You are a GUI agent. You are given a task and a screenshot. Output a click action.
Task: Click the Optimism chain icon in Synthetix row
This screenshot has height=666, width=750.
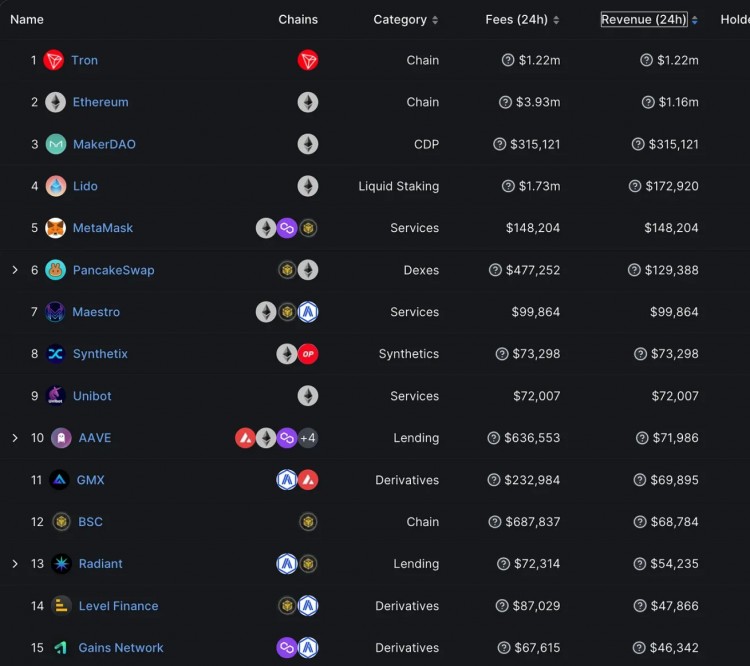(308, 354)
